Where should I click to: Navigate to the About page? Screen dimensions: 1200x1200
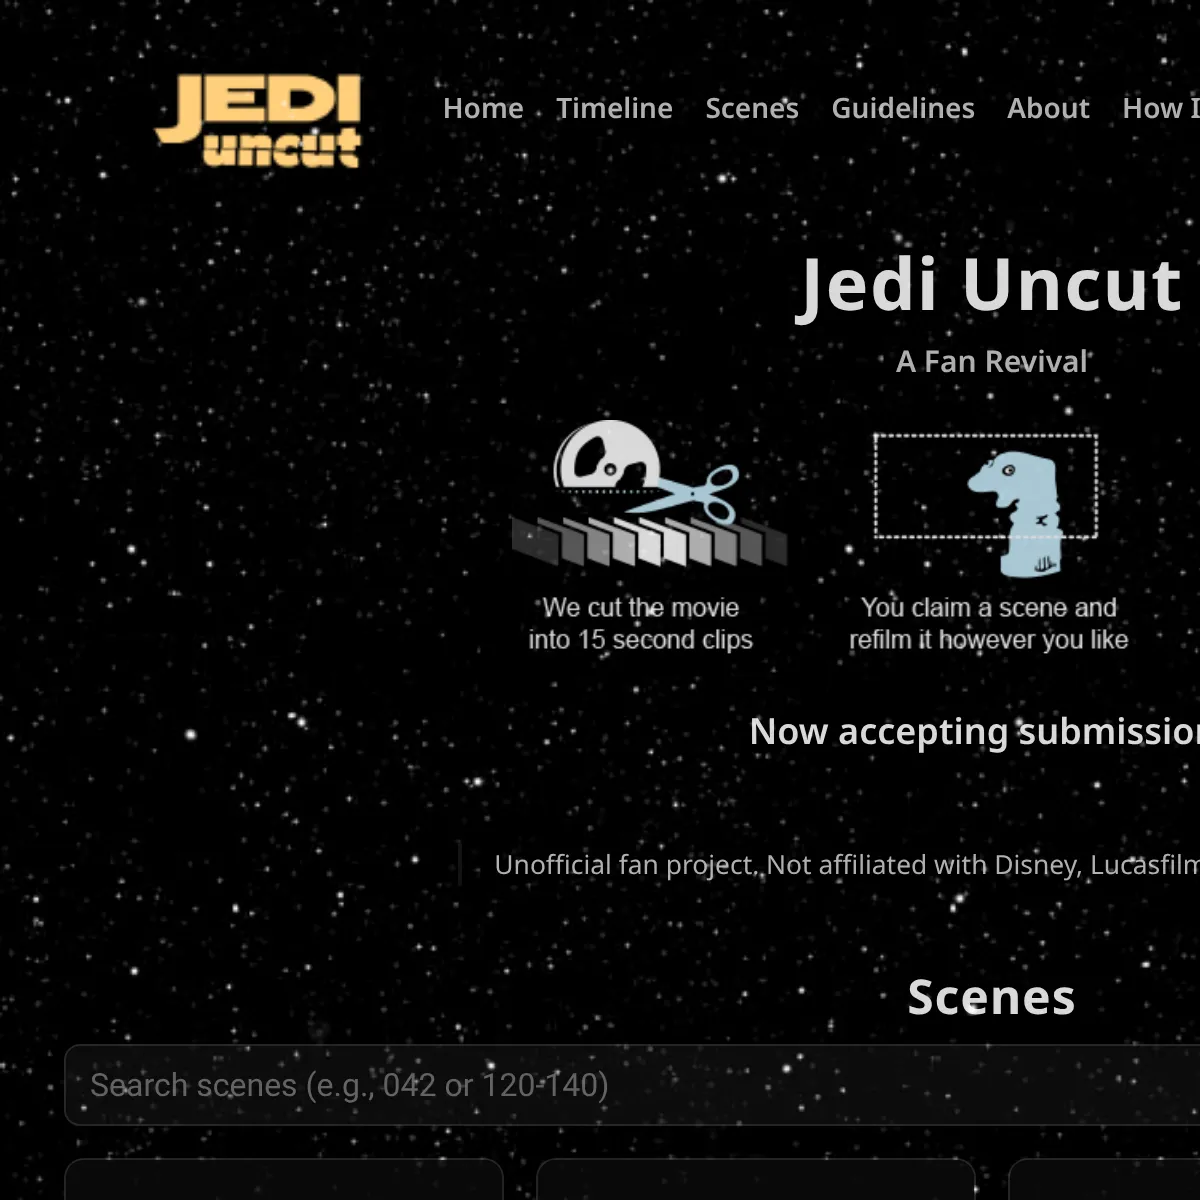point(1048,108)
